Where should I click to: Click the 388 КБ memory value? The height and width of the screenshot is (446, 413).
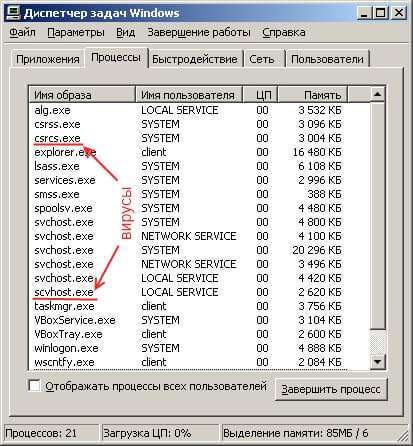coord(324,194)
